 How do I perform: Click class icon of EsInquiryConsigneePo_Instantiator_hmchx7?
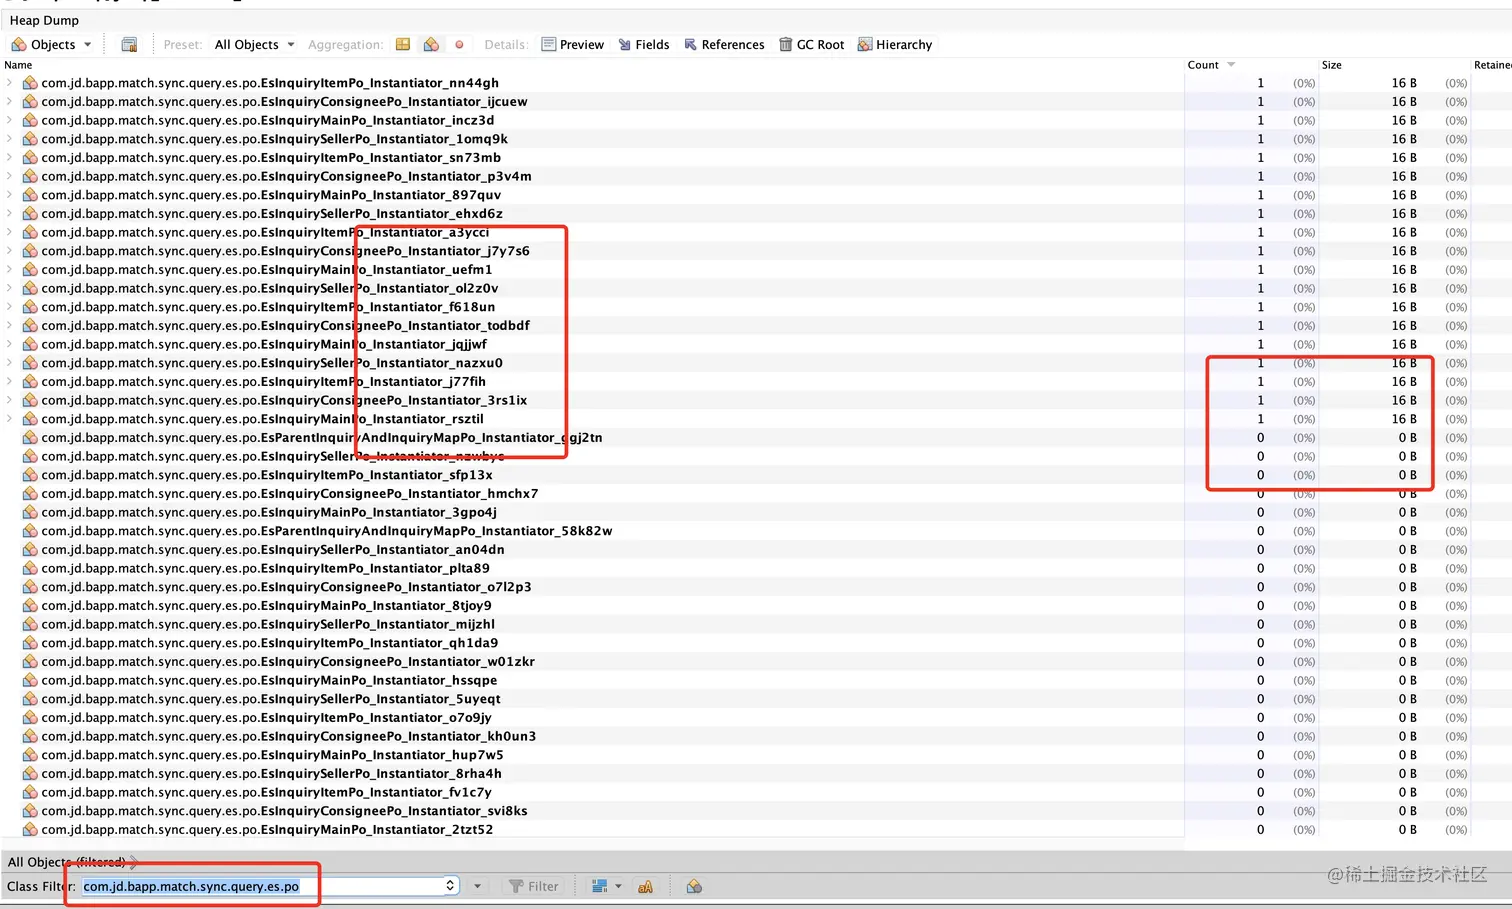point(30,493)
